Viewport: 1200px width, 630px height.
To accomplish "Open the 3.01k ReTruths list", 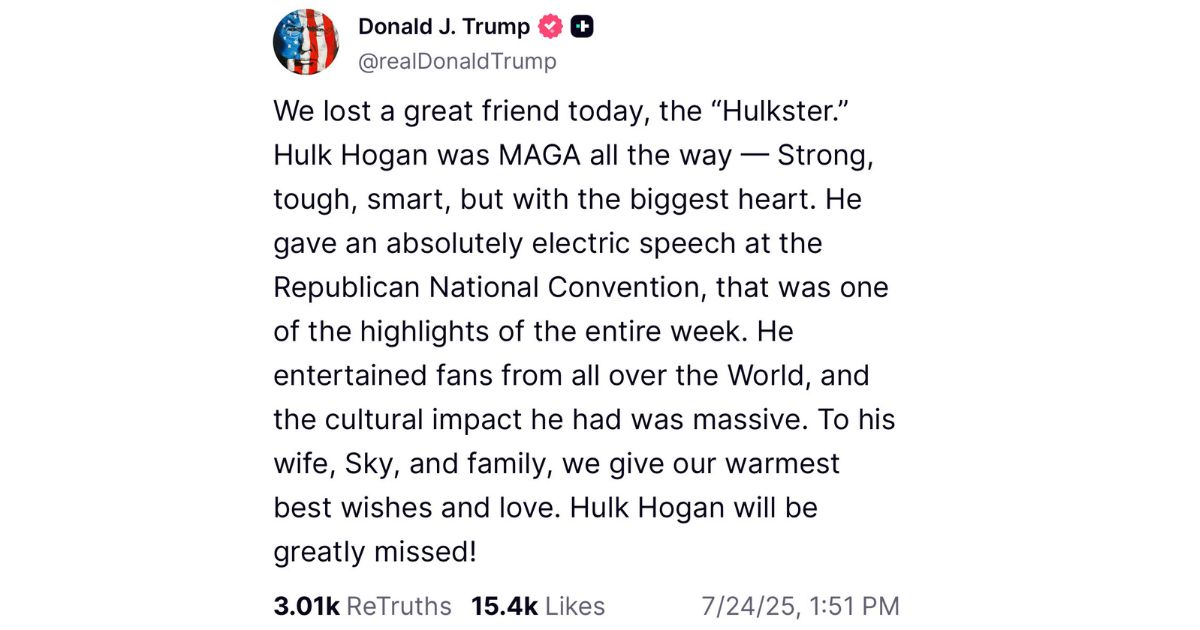I will pos(361,605).
